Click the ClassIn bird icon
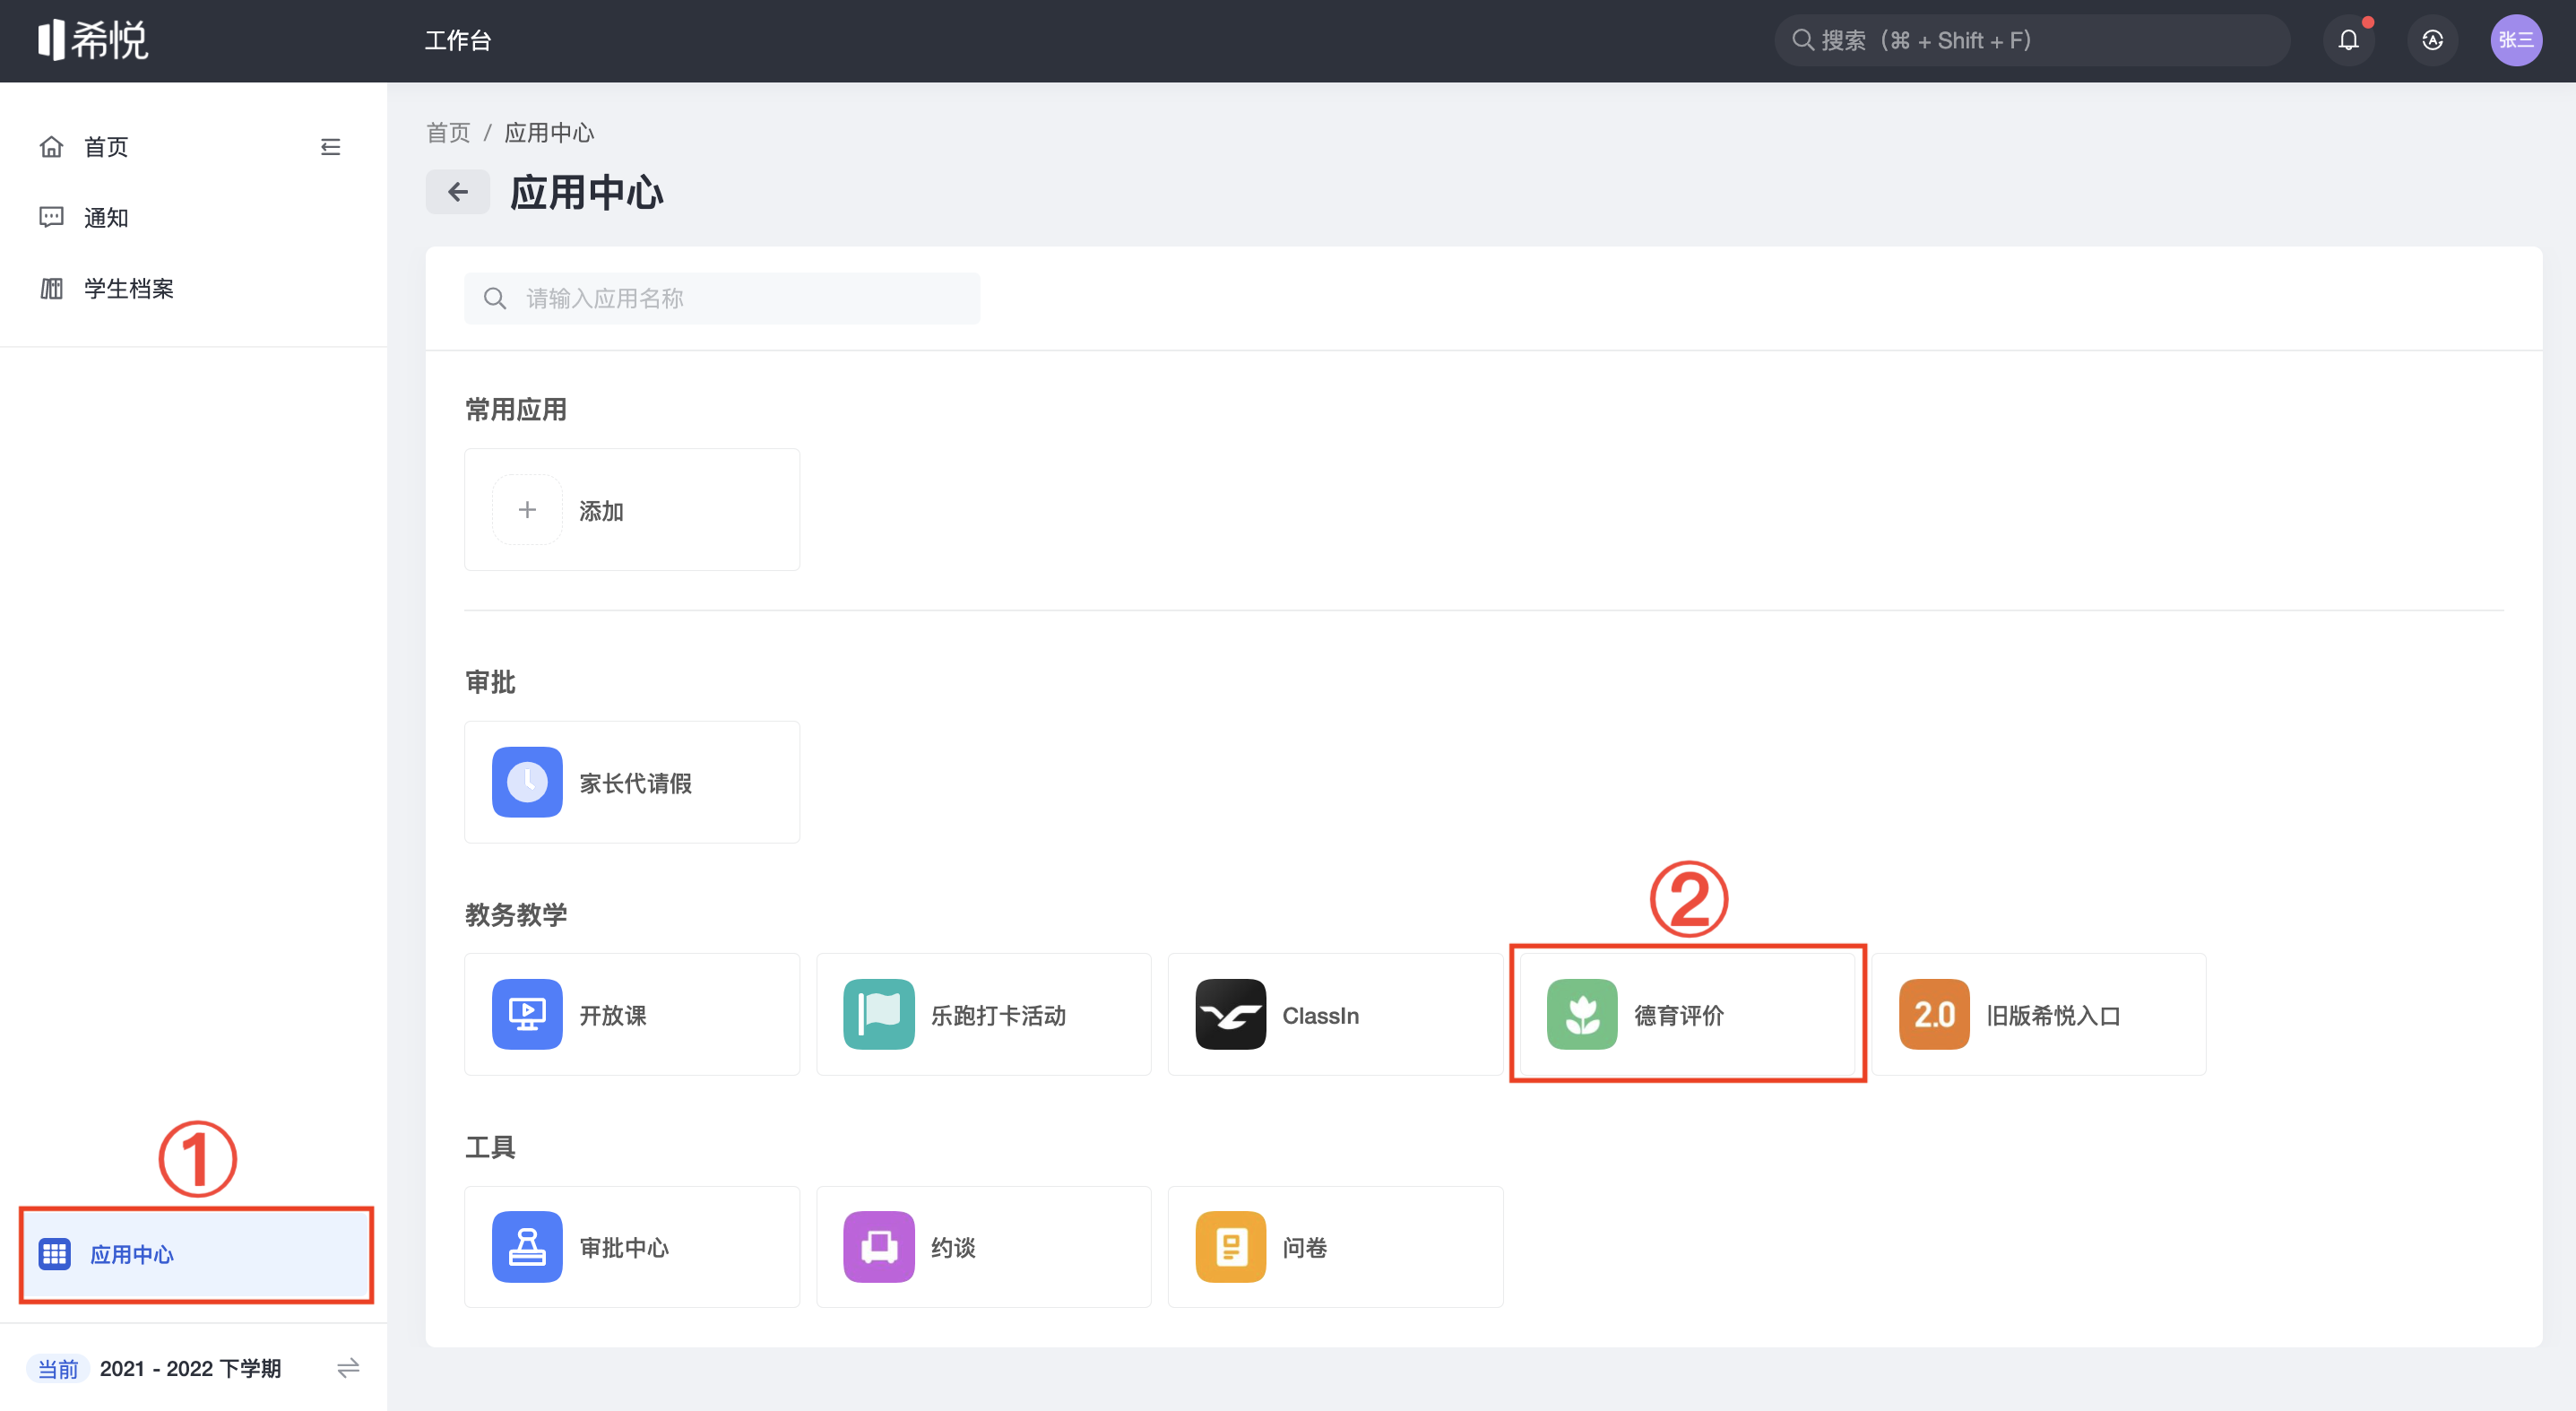Screen dimensions: 2576x1411 [x=1231, y=1014]
